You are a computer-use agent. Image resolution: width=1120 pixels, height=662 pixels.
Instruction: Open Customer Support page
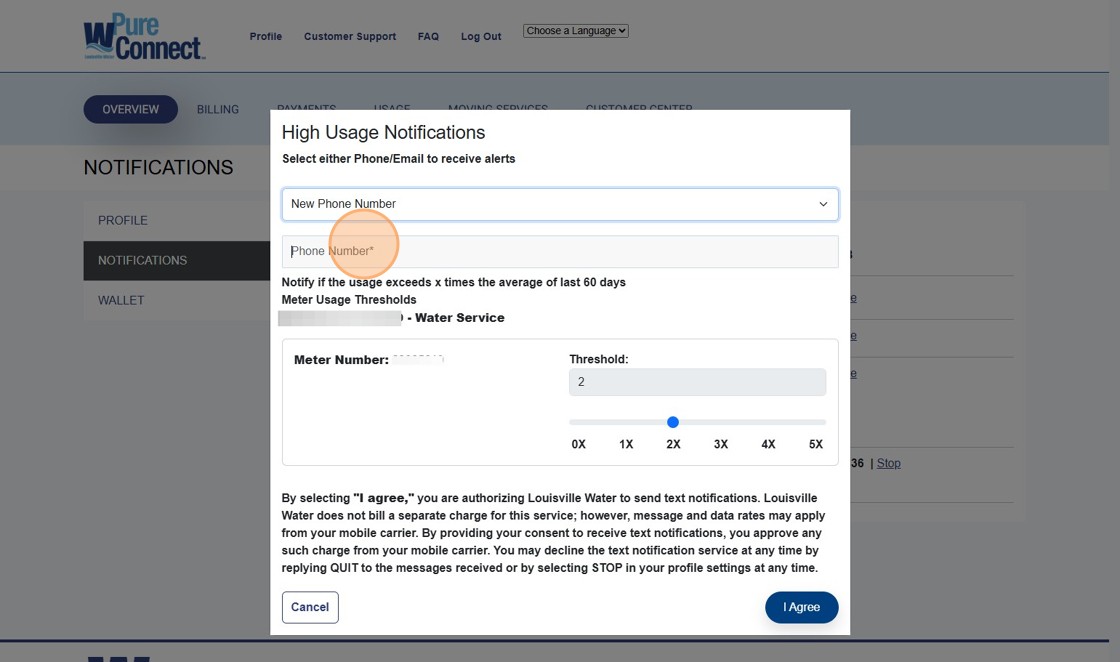(350, 37)
